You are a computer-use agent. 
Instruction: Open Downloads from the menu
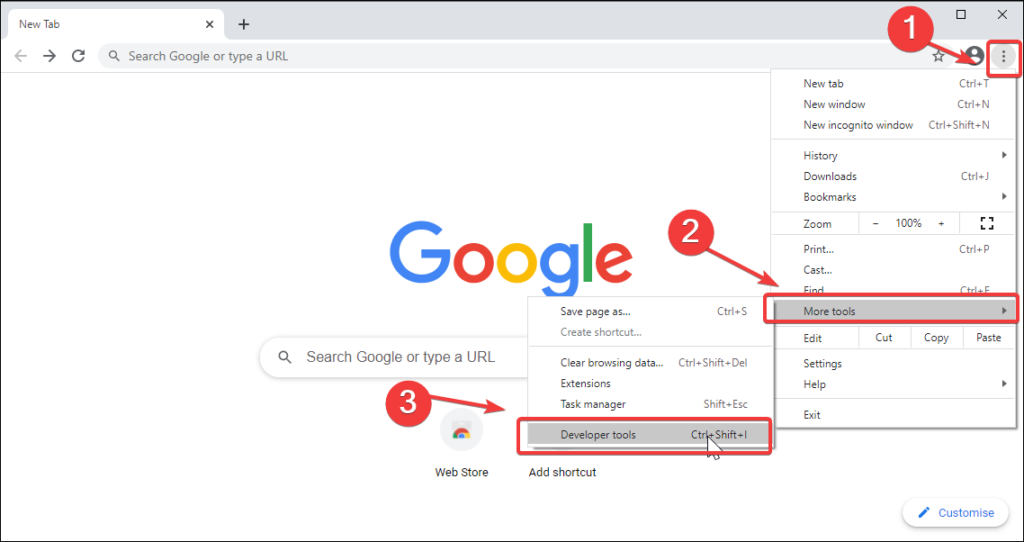point(893,176)
